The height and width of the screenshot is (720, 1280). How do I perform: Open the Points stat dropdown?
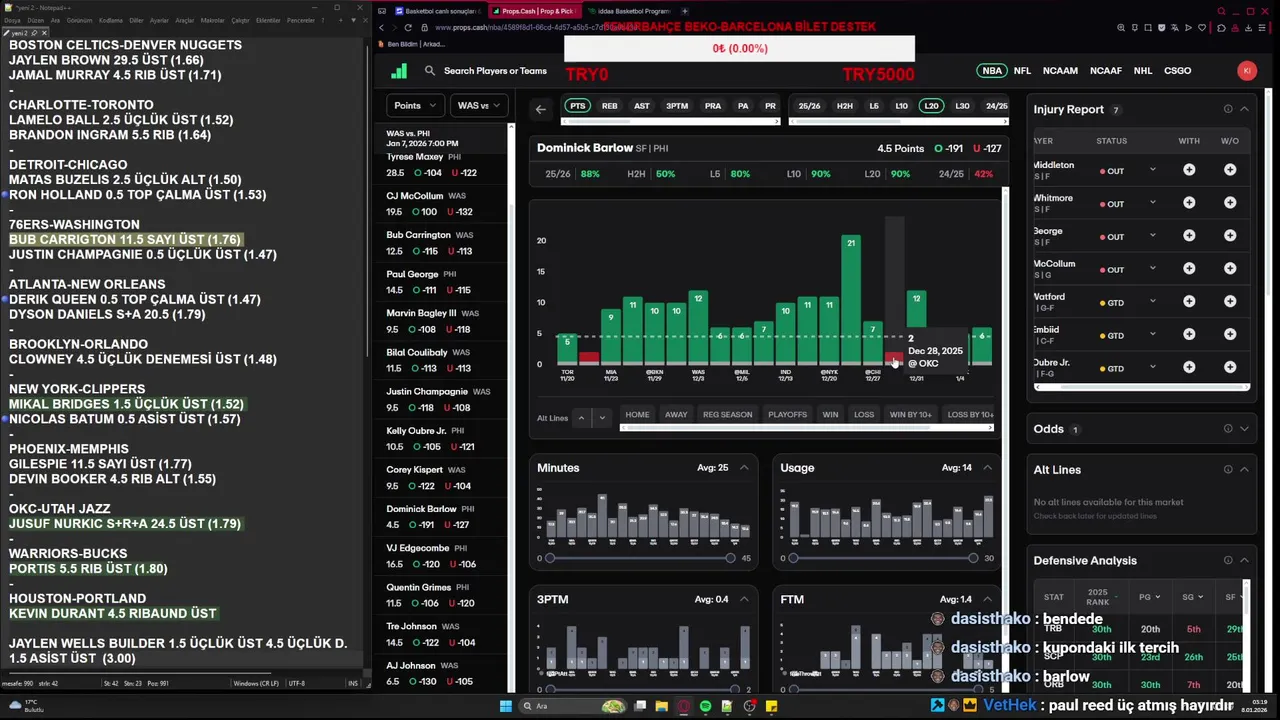tap(415, 106)
